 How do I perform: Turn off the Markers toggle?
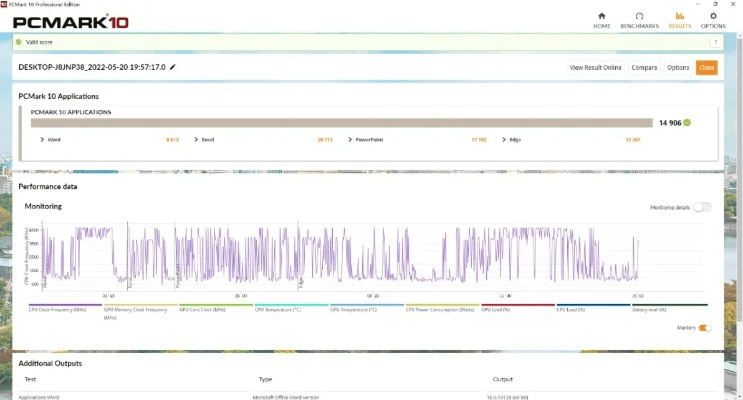(704, 327)
